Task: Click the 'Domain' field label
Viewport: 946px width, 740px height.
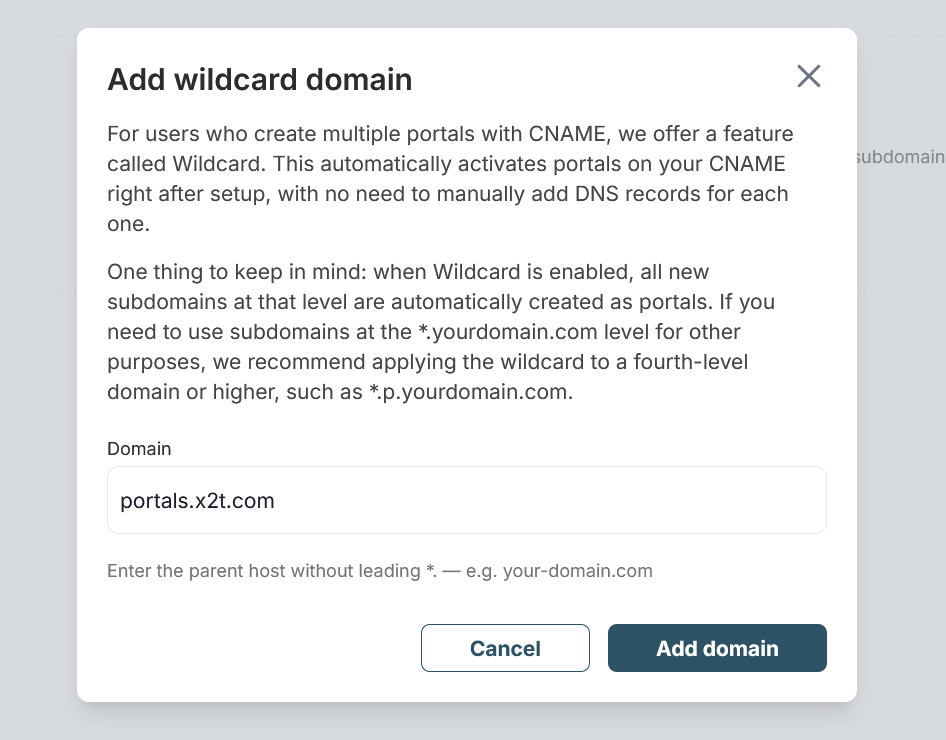Action: pyautogui.click(x=139, y=449)
